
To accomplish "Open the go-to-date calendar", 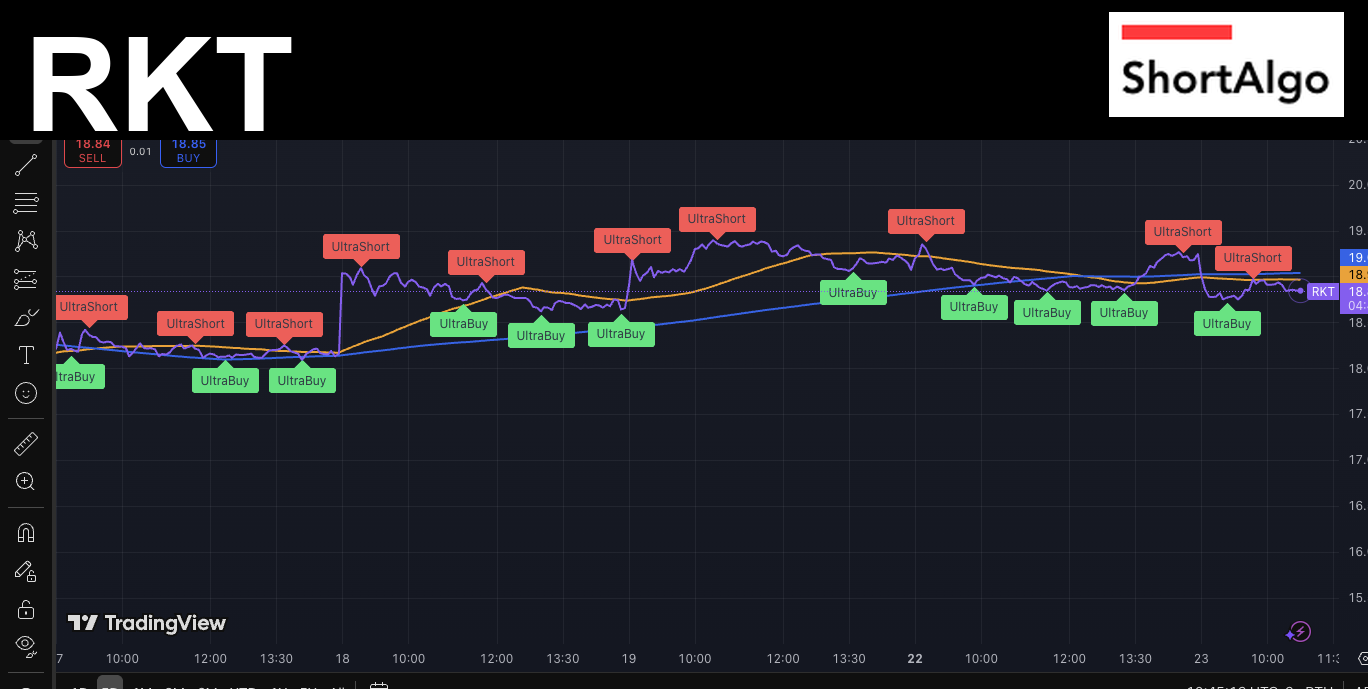I will point(378,687).
